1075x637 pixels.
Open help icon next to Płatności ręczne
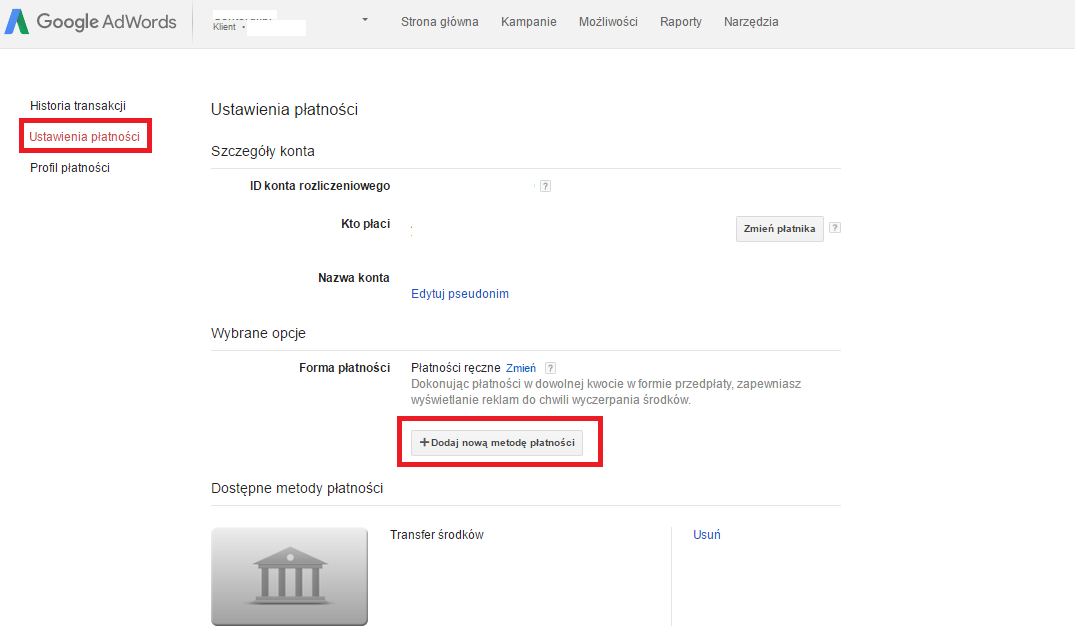(x=550, y=368)
